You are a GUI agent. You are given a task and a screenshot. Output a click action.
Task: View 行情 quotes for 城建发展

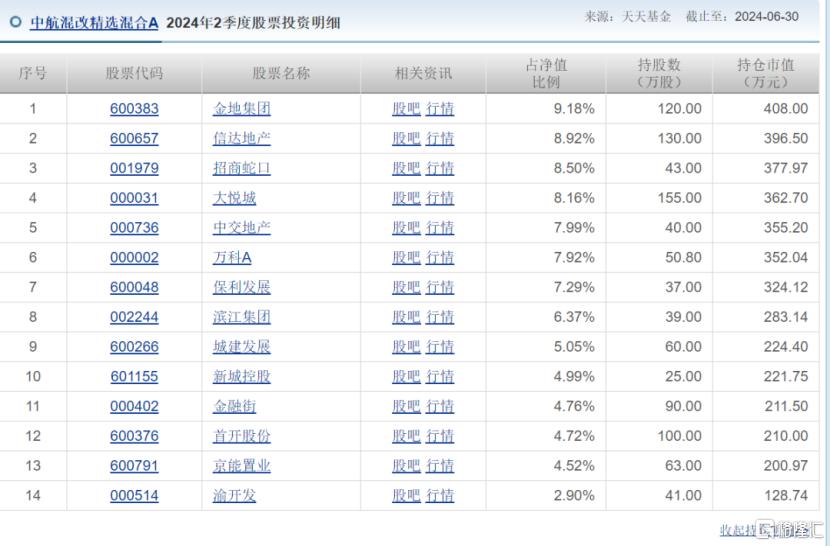(x=440, y=346)
